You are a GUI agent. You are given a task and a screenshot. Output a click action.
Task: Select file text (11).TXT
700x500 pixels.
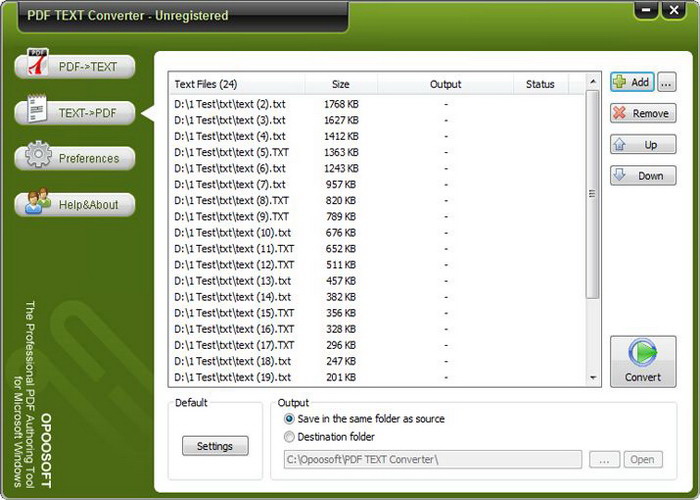coord(377,249)
